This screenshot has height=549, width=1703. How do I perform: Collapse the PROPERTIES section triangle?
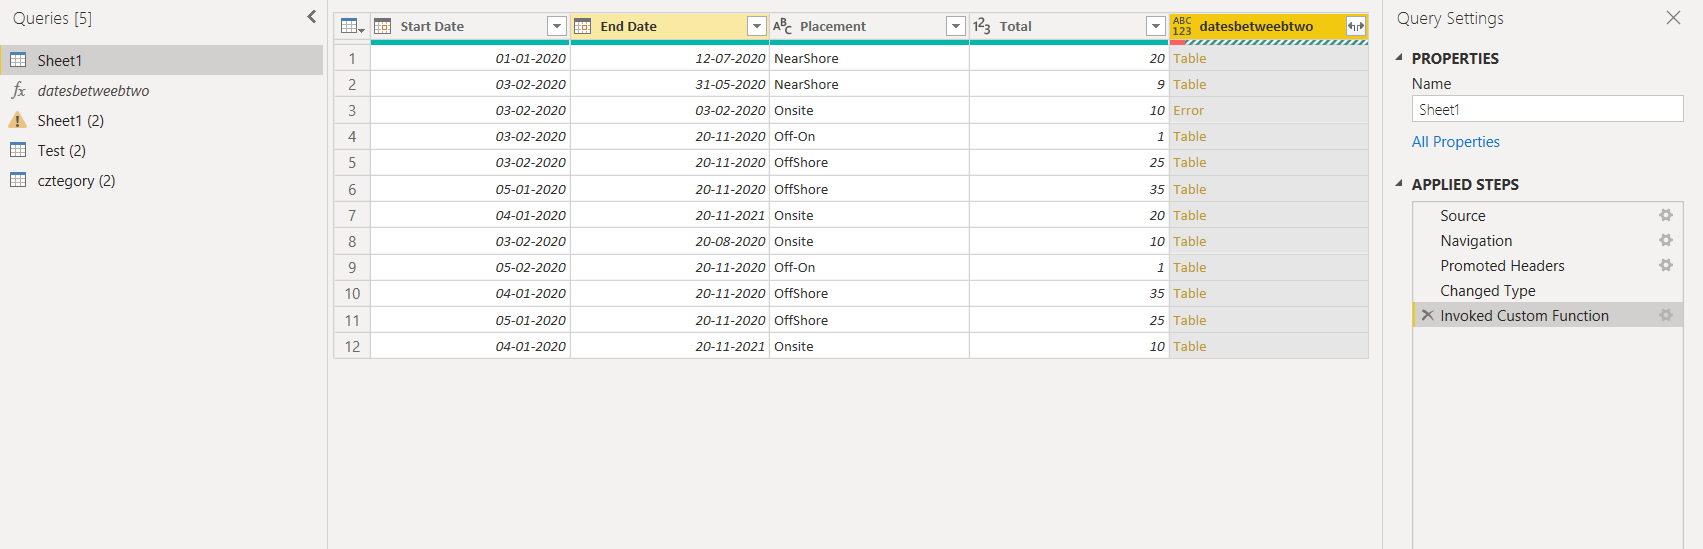pyautogui.click(x=1399, y=58)
